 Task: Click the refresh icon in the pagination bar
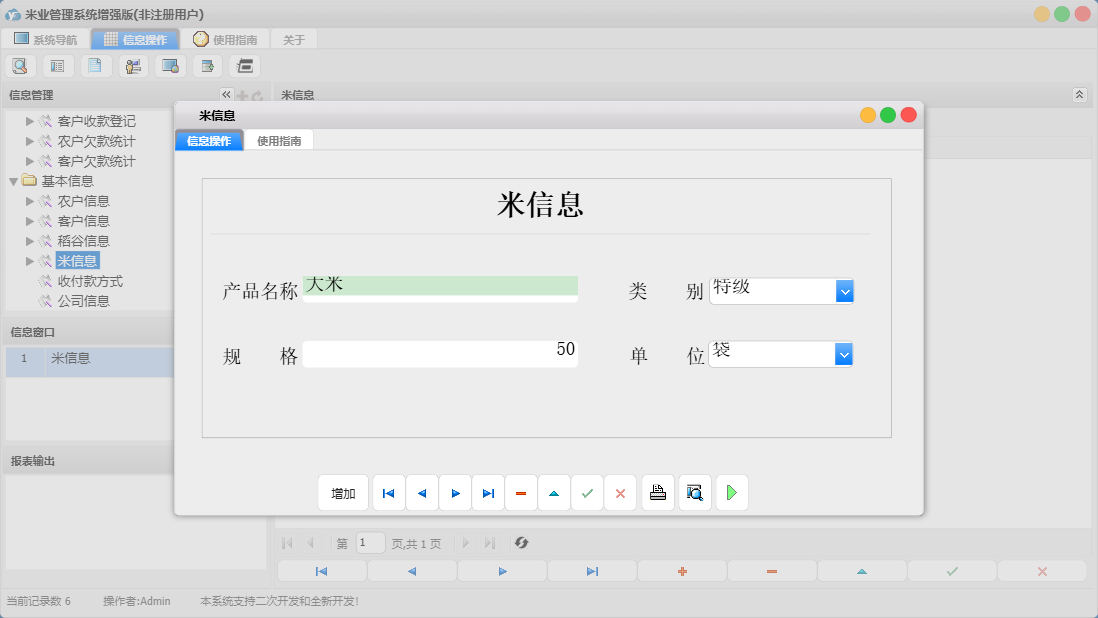click(x=520, y=543)
